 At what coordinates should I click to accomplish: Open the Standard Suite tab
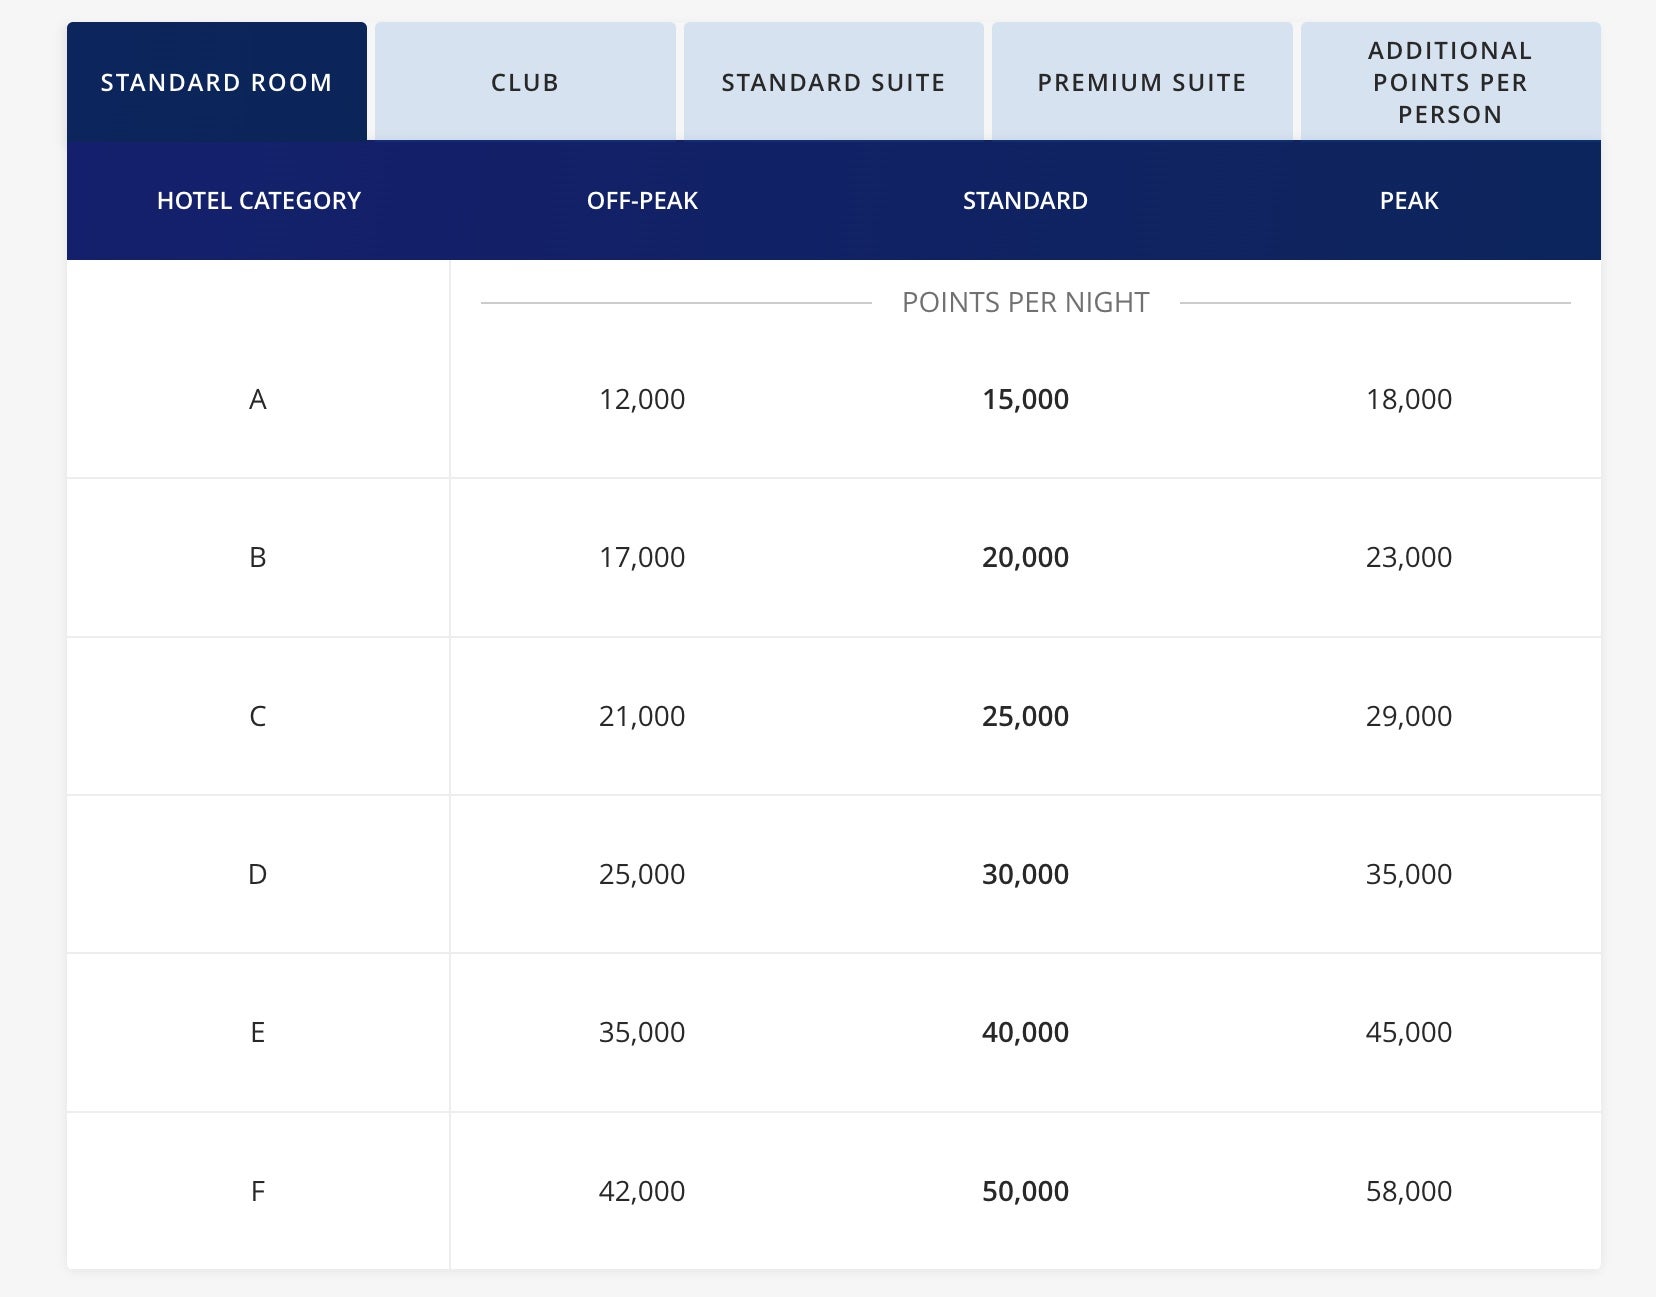point(833,82)
